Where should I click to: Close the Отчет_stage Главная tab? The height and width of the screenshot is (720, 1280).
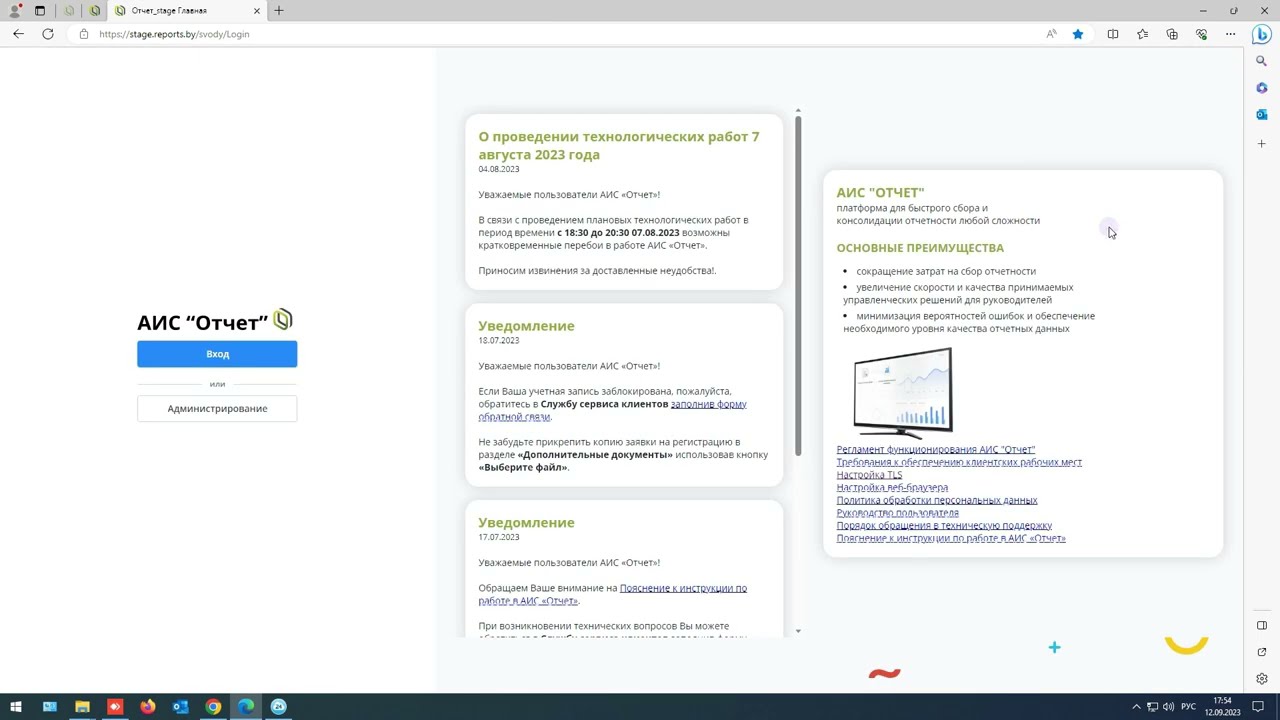(x=257, y=11)
